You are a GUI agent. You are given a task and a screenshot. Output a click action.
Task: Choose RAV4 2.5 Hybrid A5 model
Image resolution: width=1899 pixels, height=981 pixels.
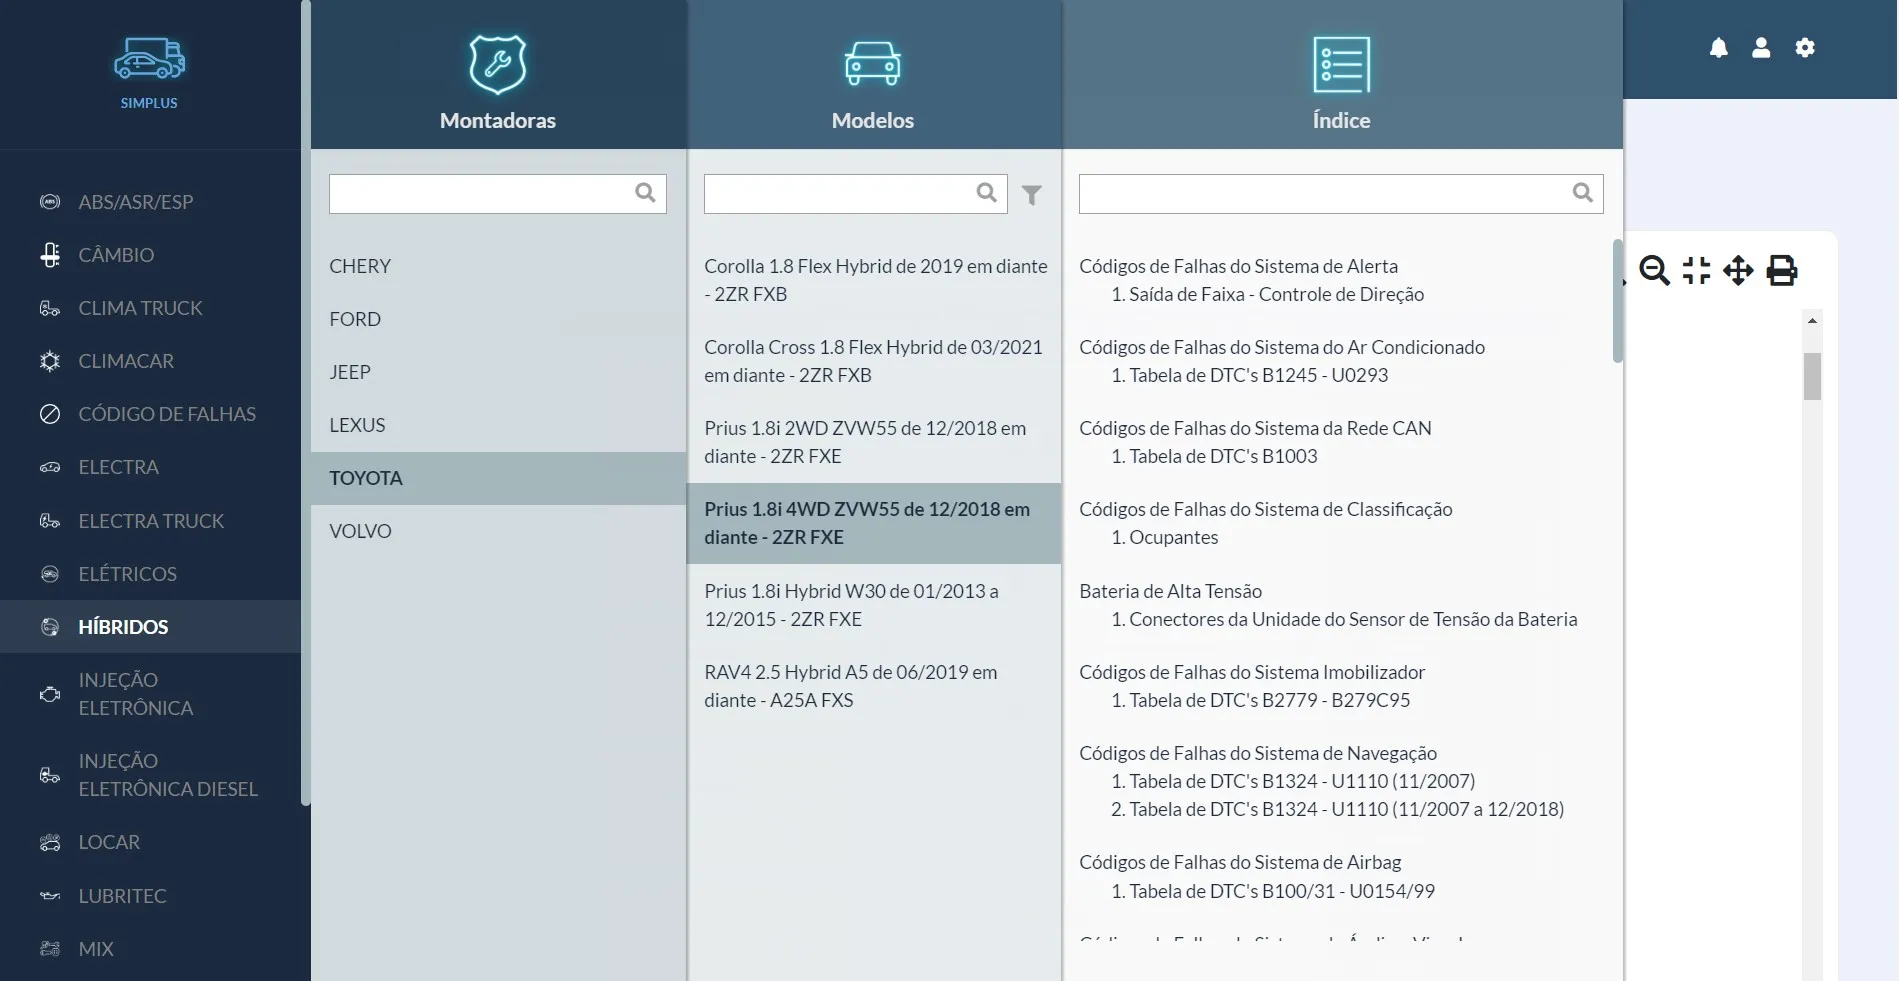[x=850, y=686]
